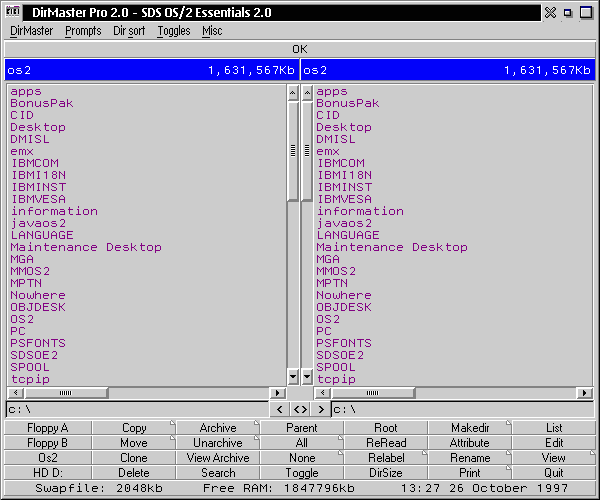Screen dimensions: 600x500
Task: Click the right pane horizontal scrollbar thumb
Action: [x=373, y=393]
